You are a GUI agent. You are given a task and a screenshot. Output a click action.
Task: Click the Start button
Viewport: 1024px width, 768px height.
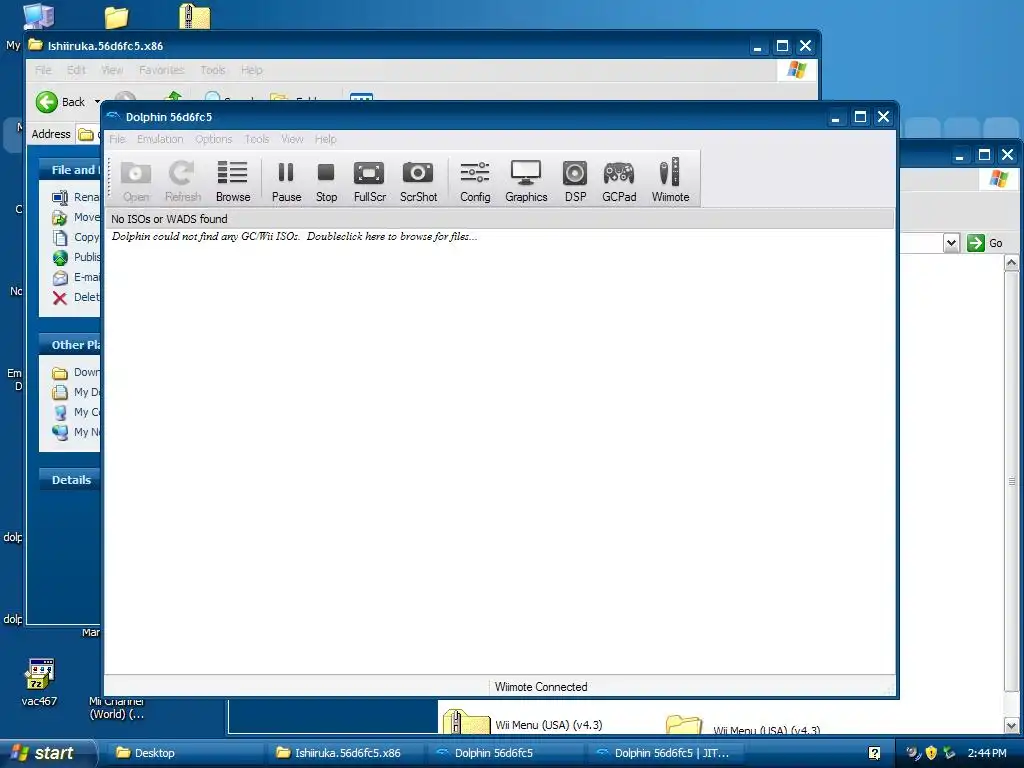(x=48, y=753)
